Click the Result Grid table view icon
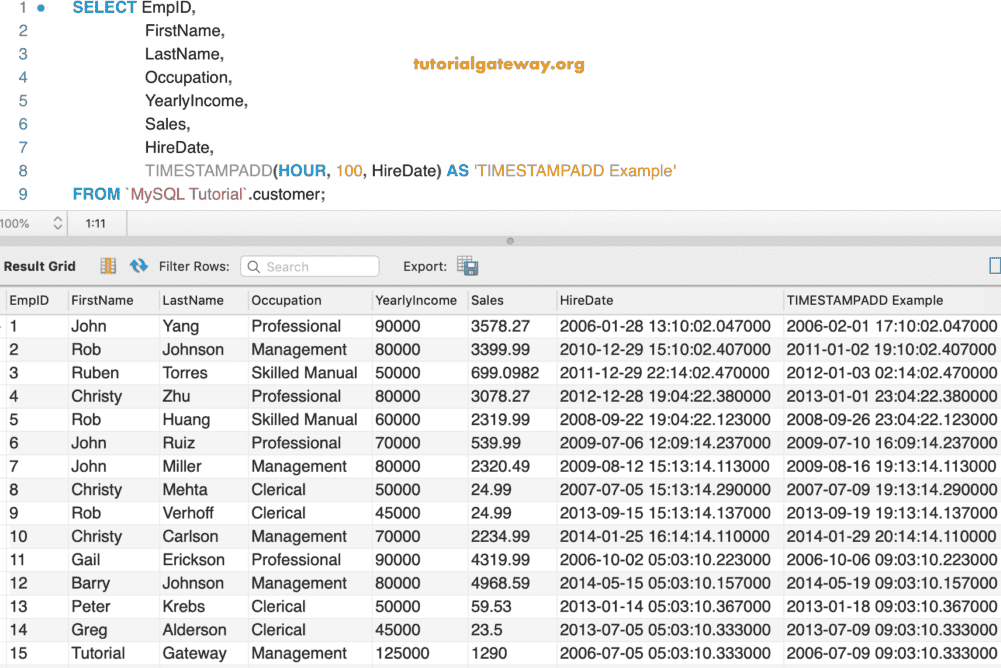This screenshot has width=1001, height=668. pos(108,266)
